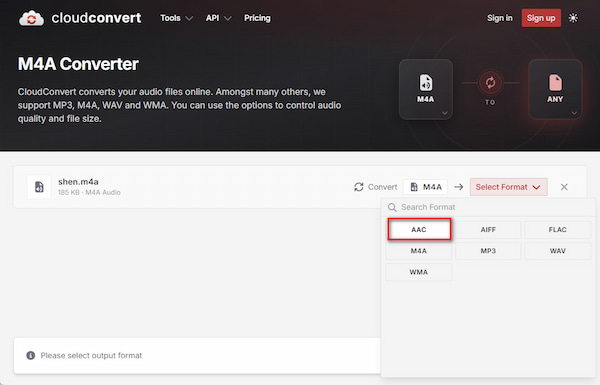Go to the Pricing page
This screenshot has height=385, width=600.
click(257, 18)
